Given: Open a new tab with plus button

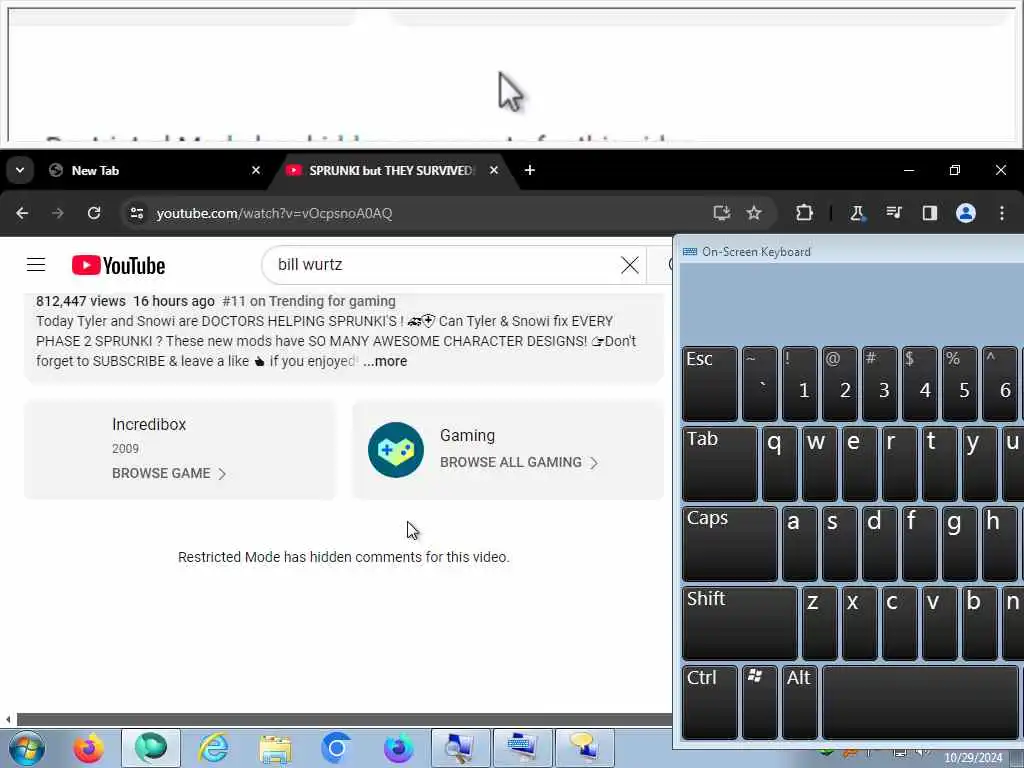Looking at the screenshot, I should pyautogui.click(x=530, y=170).
